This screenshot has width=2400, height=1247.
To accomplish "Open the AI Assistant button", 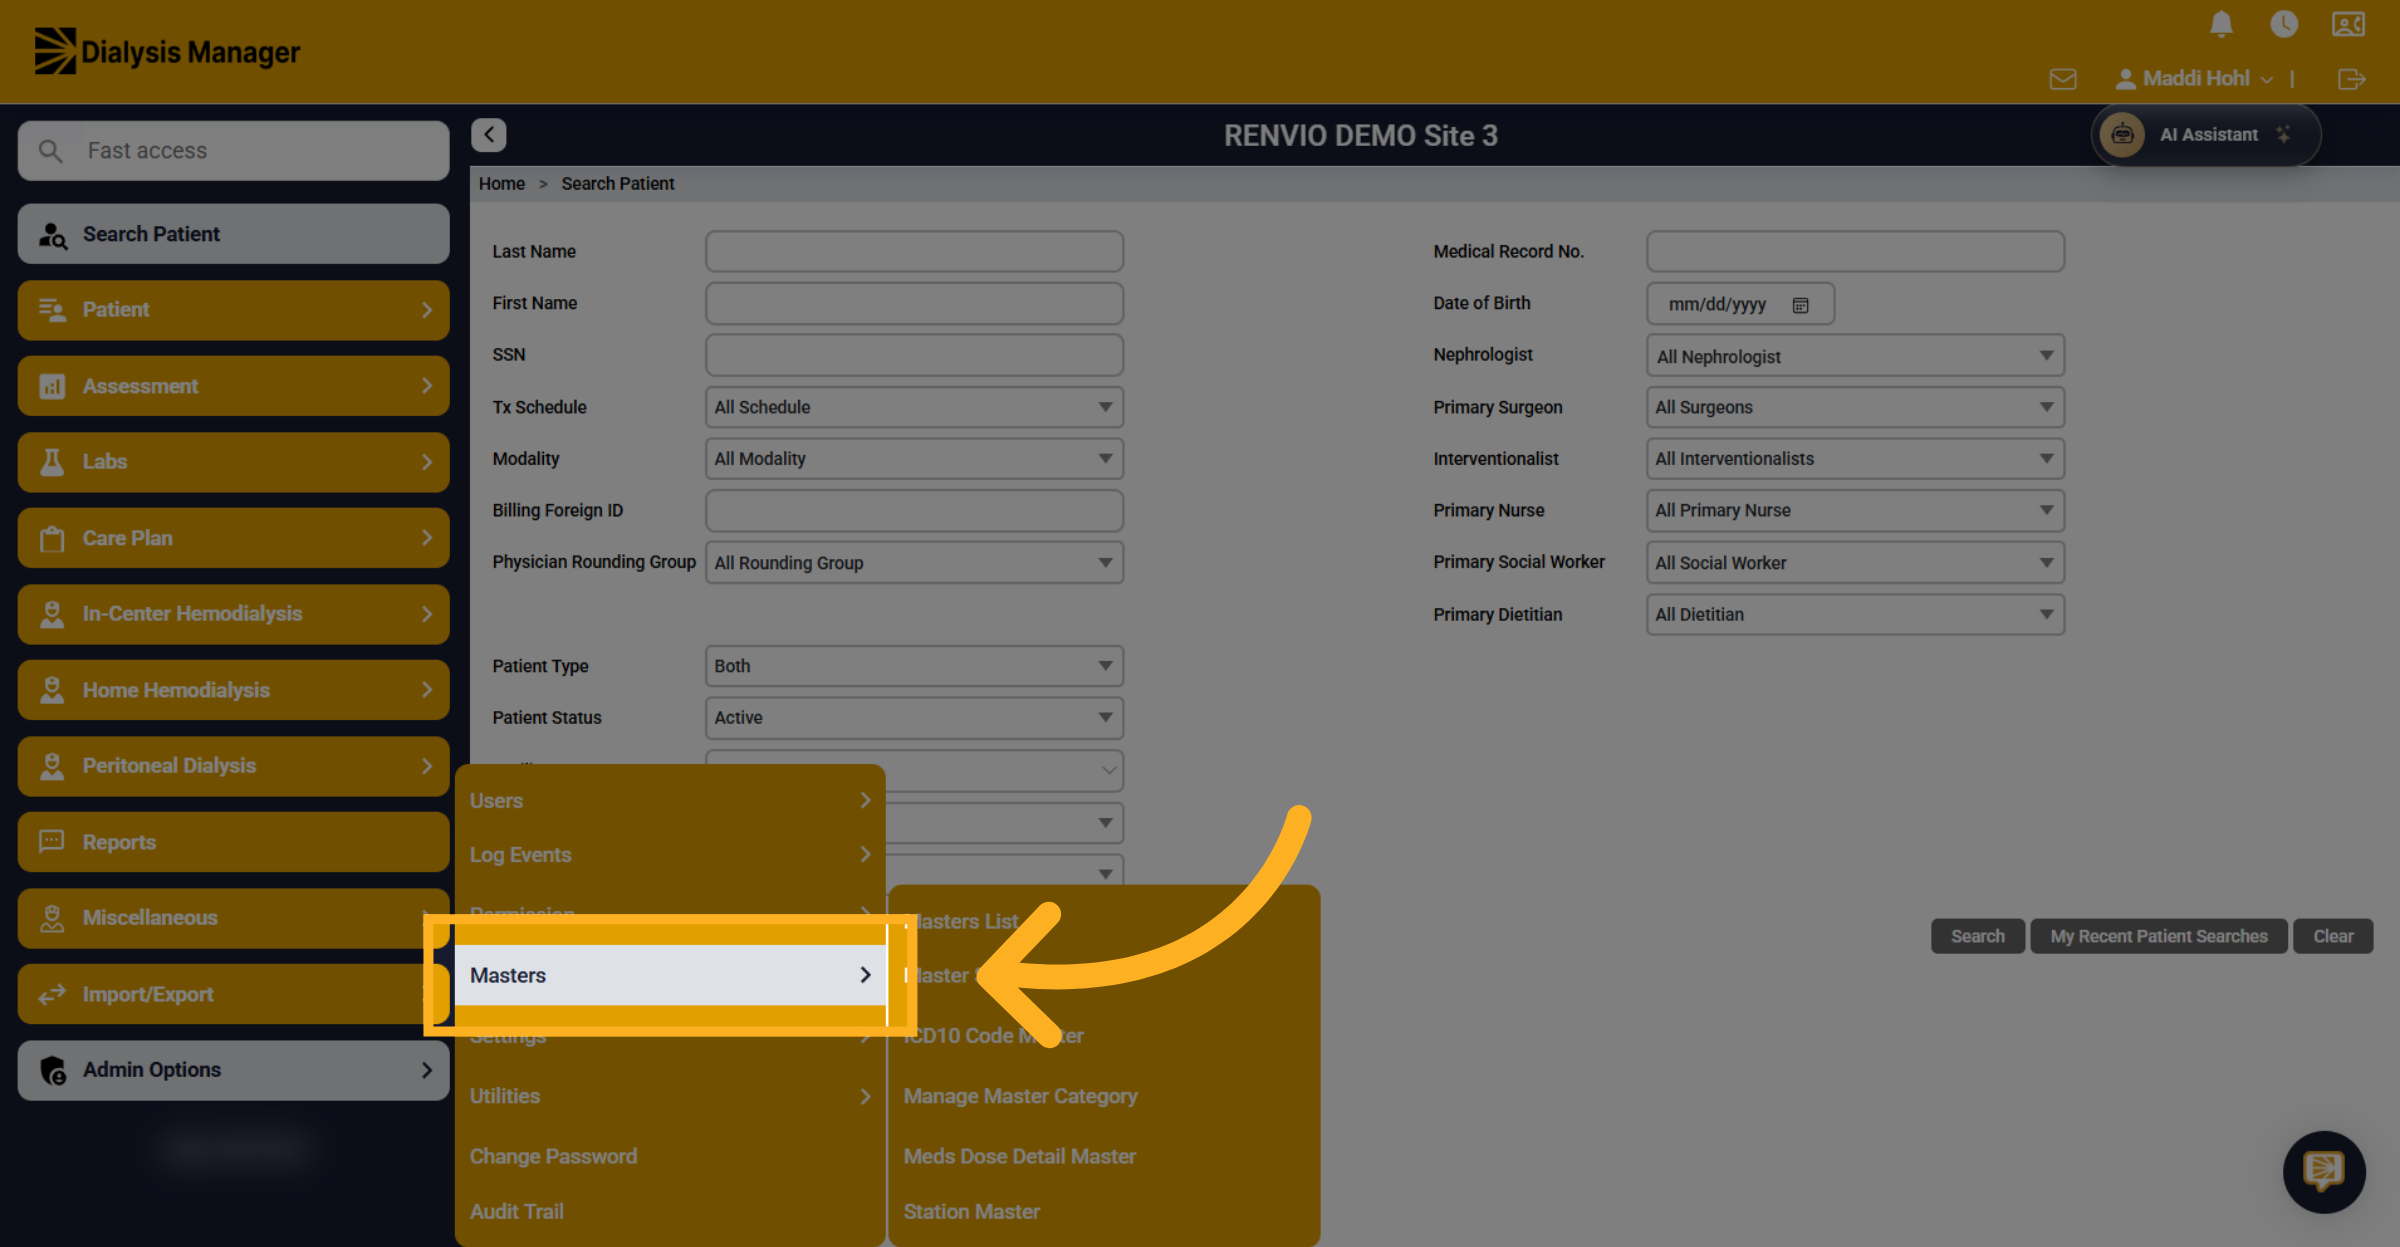I will click(x=2205, y=135).
